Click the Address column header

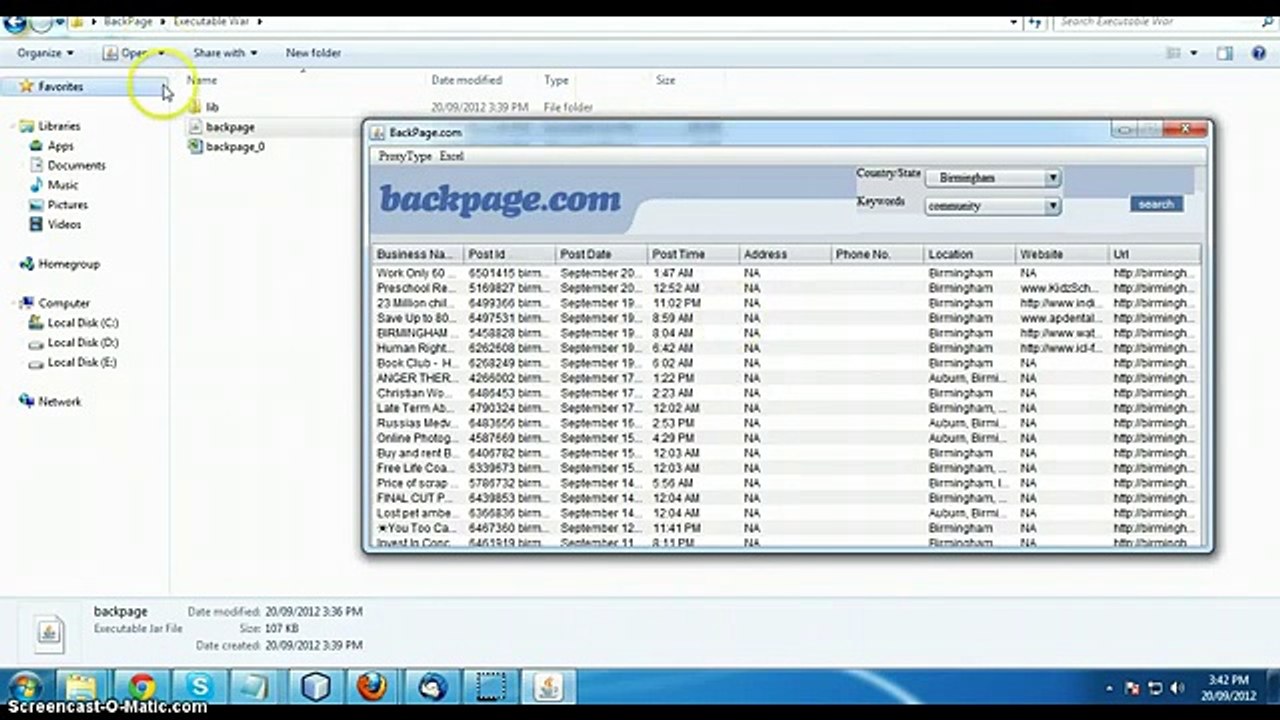click(x=785, y=254)
